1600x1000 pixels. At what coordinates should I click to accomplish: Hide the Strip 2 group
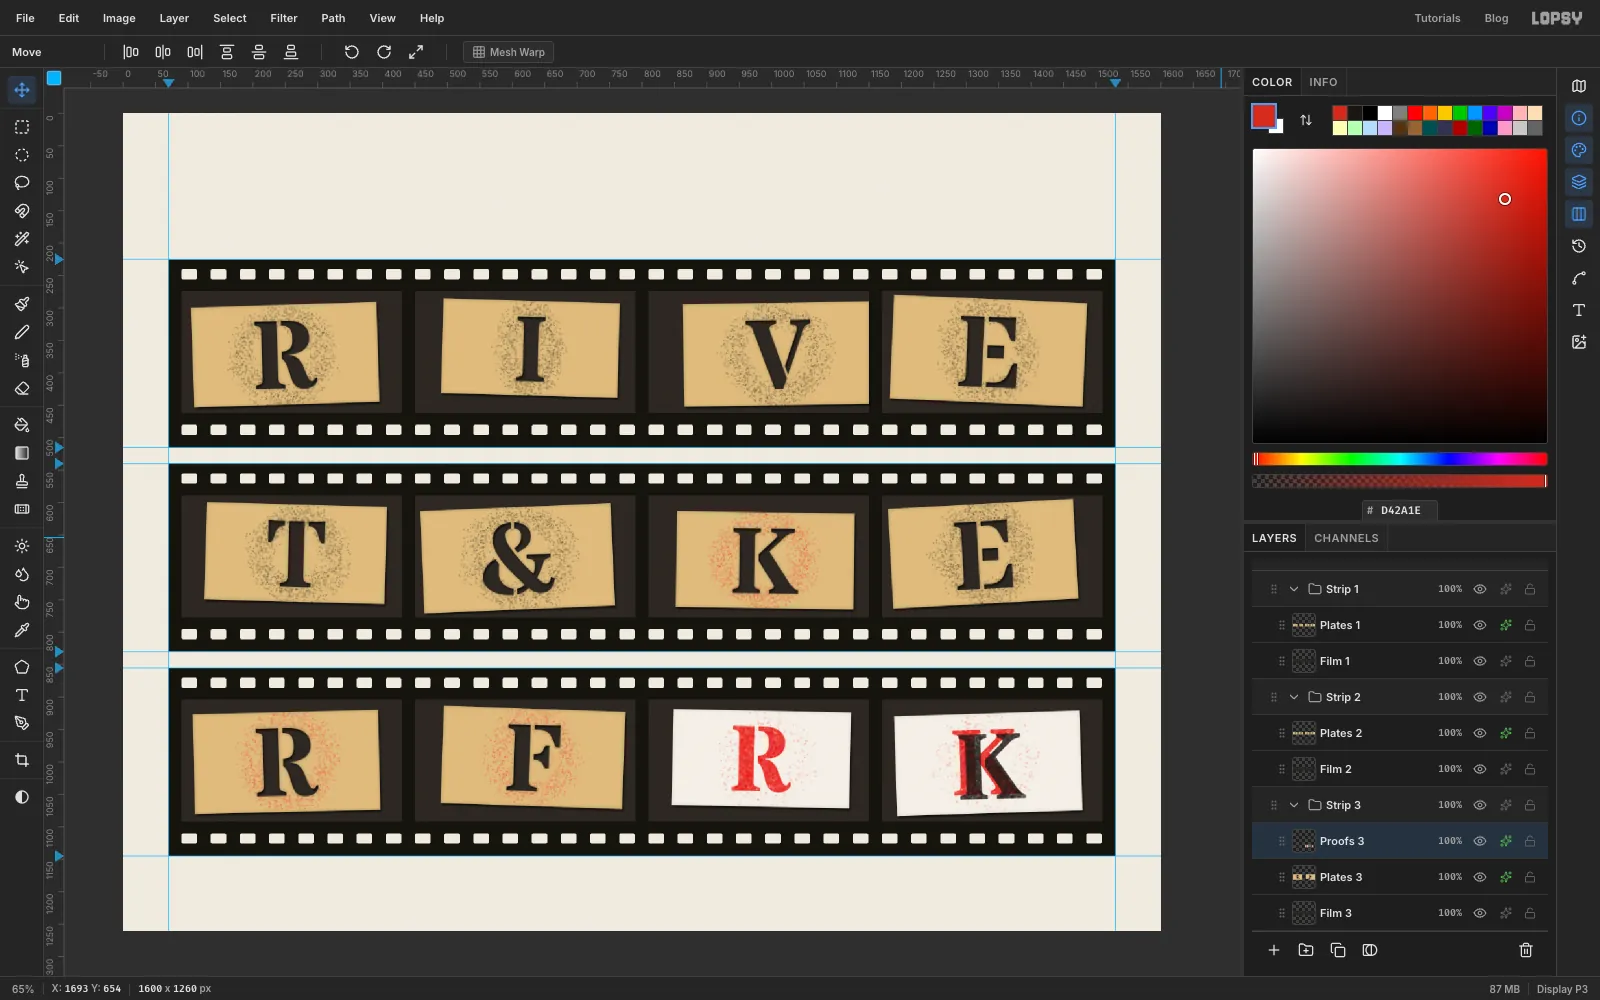(1480, 697)
